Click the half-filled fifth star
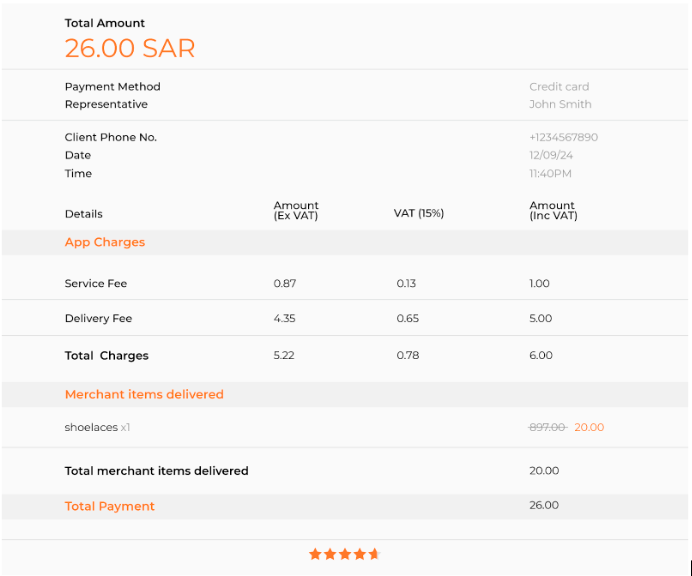 tap(374, 553)
